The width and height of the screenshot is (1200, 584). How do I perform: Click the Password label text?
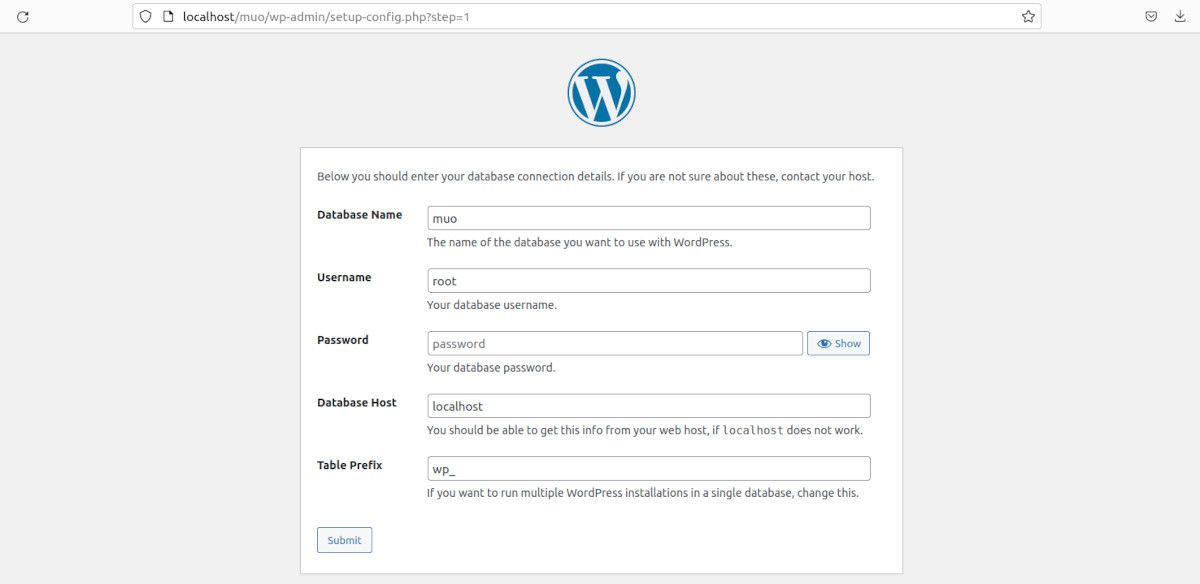pos(343,340)
